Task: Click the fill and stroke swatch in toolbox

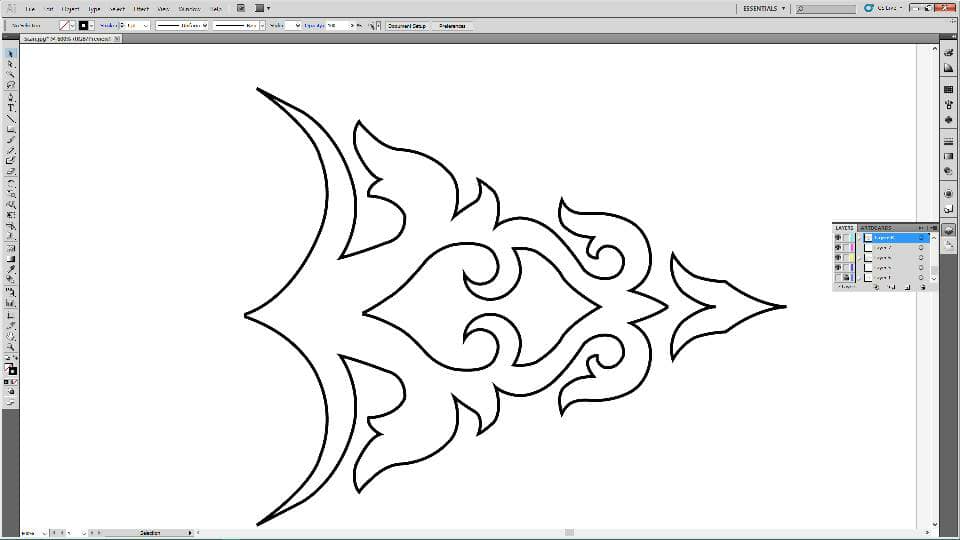Action: [x=10, y=369]
